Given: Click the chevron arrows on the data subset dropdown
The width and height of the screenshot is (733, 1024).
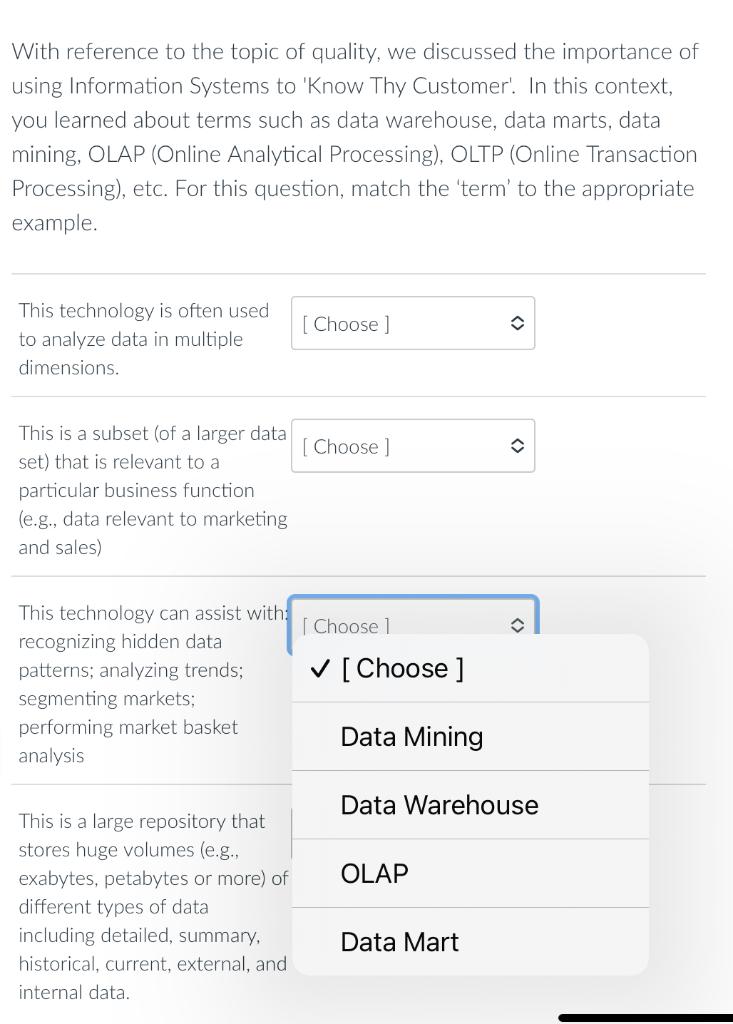Looking at the screenshot, I should 516,446.
